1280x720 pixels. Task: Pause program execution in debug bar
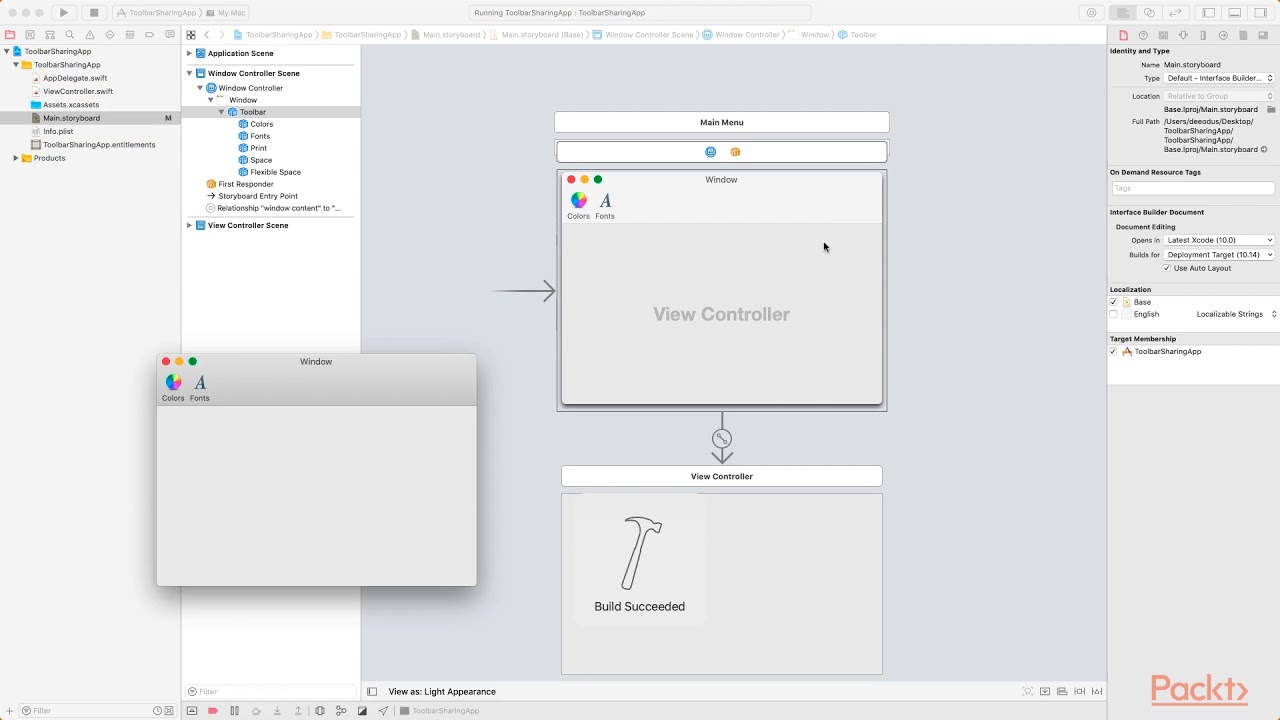(235, 711)
